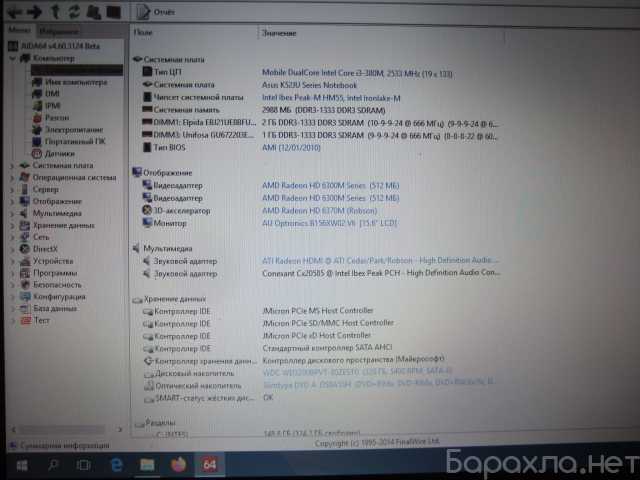
Task: Select the Asus K52JU Series Notebook value
Action: (x=309, y=85)
